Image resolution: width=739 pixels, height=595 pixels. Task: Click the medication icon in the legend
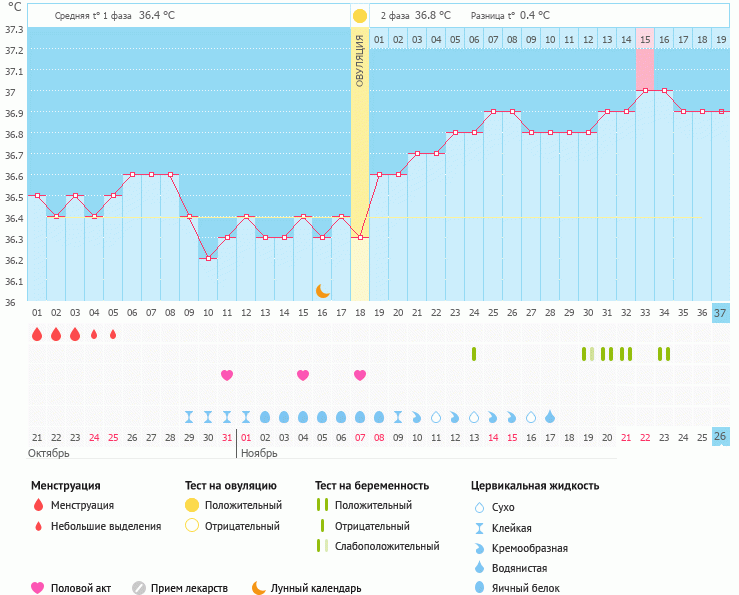click(139, 588)
